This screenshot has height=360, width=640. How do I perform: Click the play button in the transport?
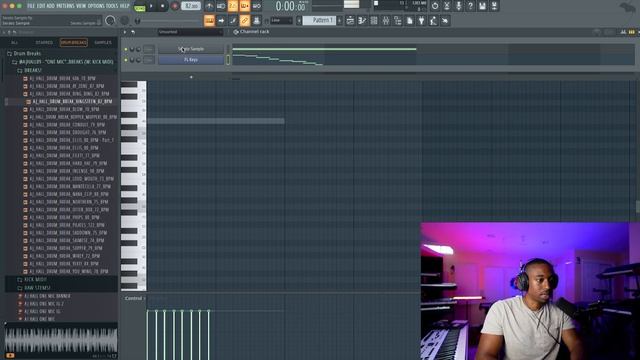(151, 6)
